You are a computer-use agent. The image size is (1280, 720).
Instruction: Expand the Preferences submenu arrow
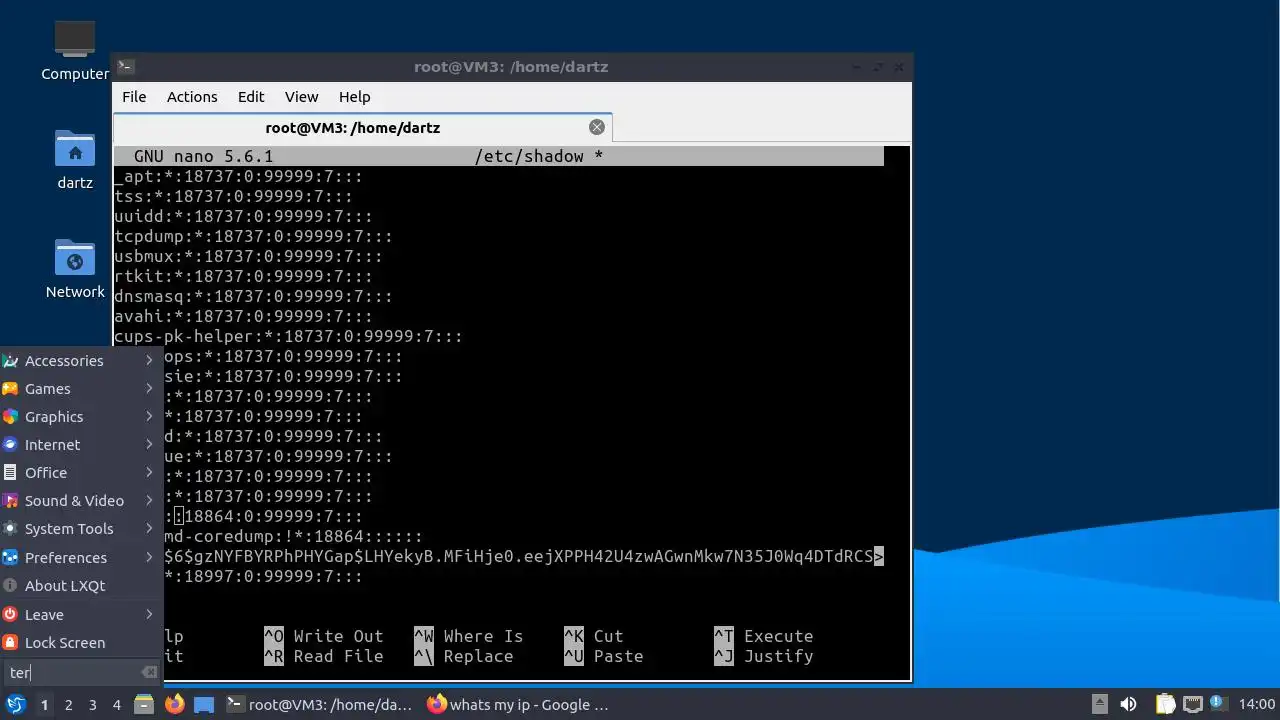[x=149, y=558]
